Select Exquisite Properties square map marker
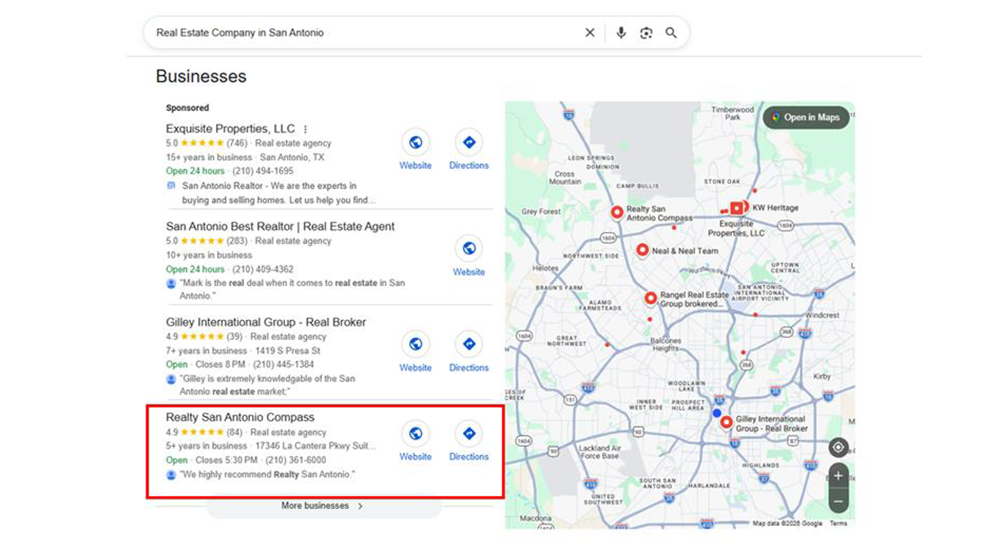The height and width of the screenshot is (550, 1000). pos(736,208)
